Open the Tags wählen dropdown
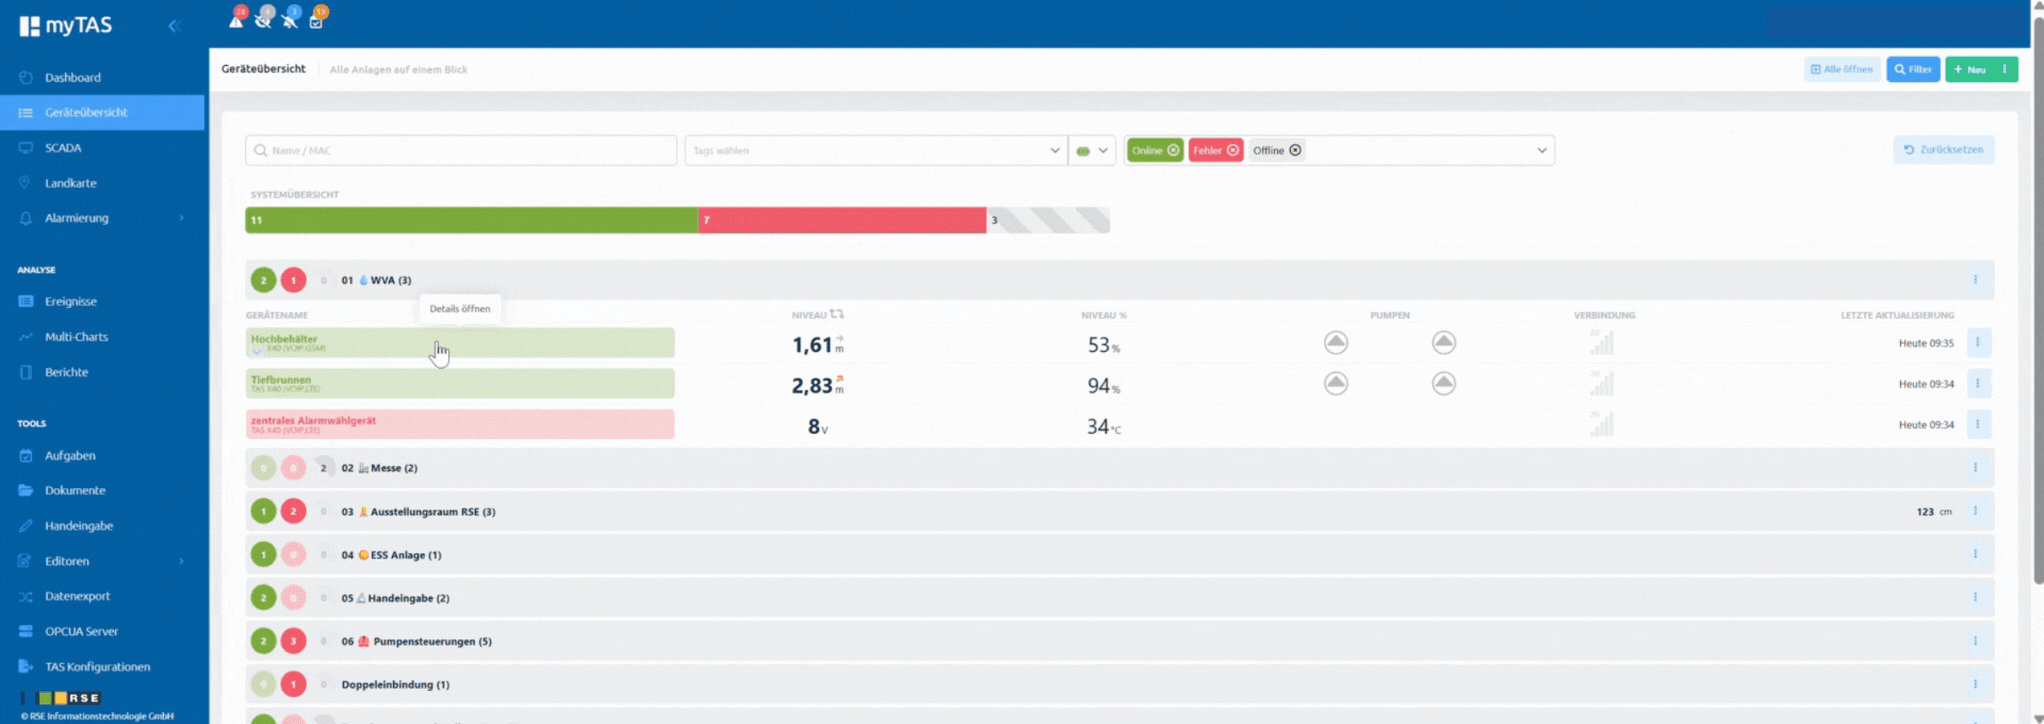 [x=875, y=150]
